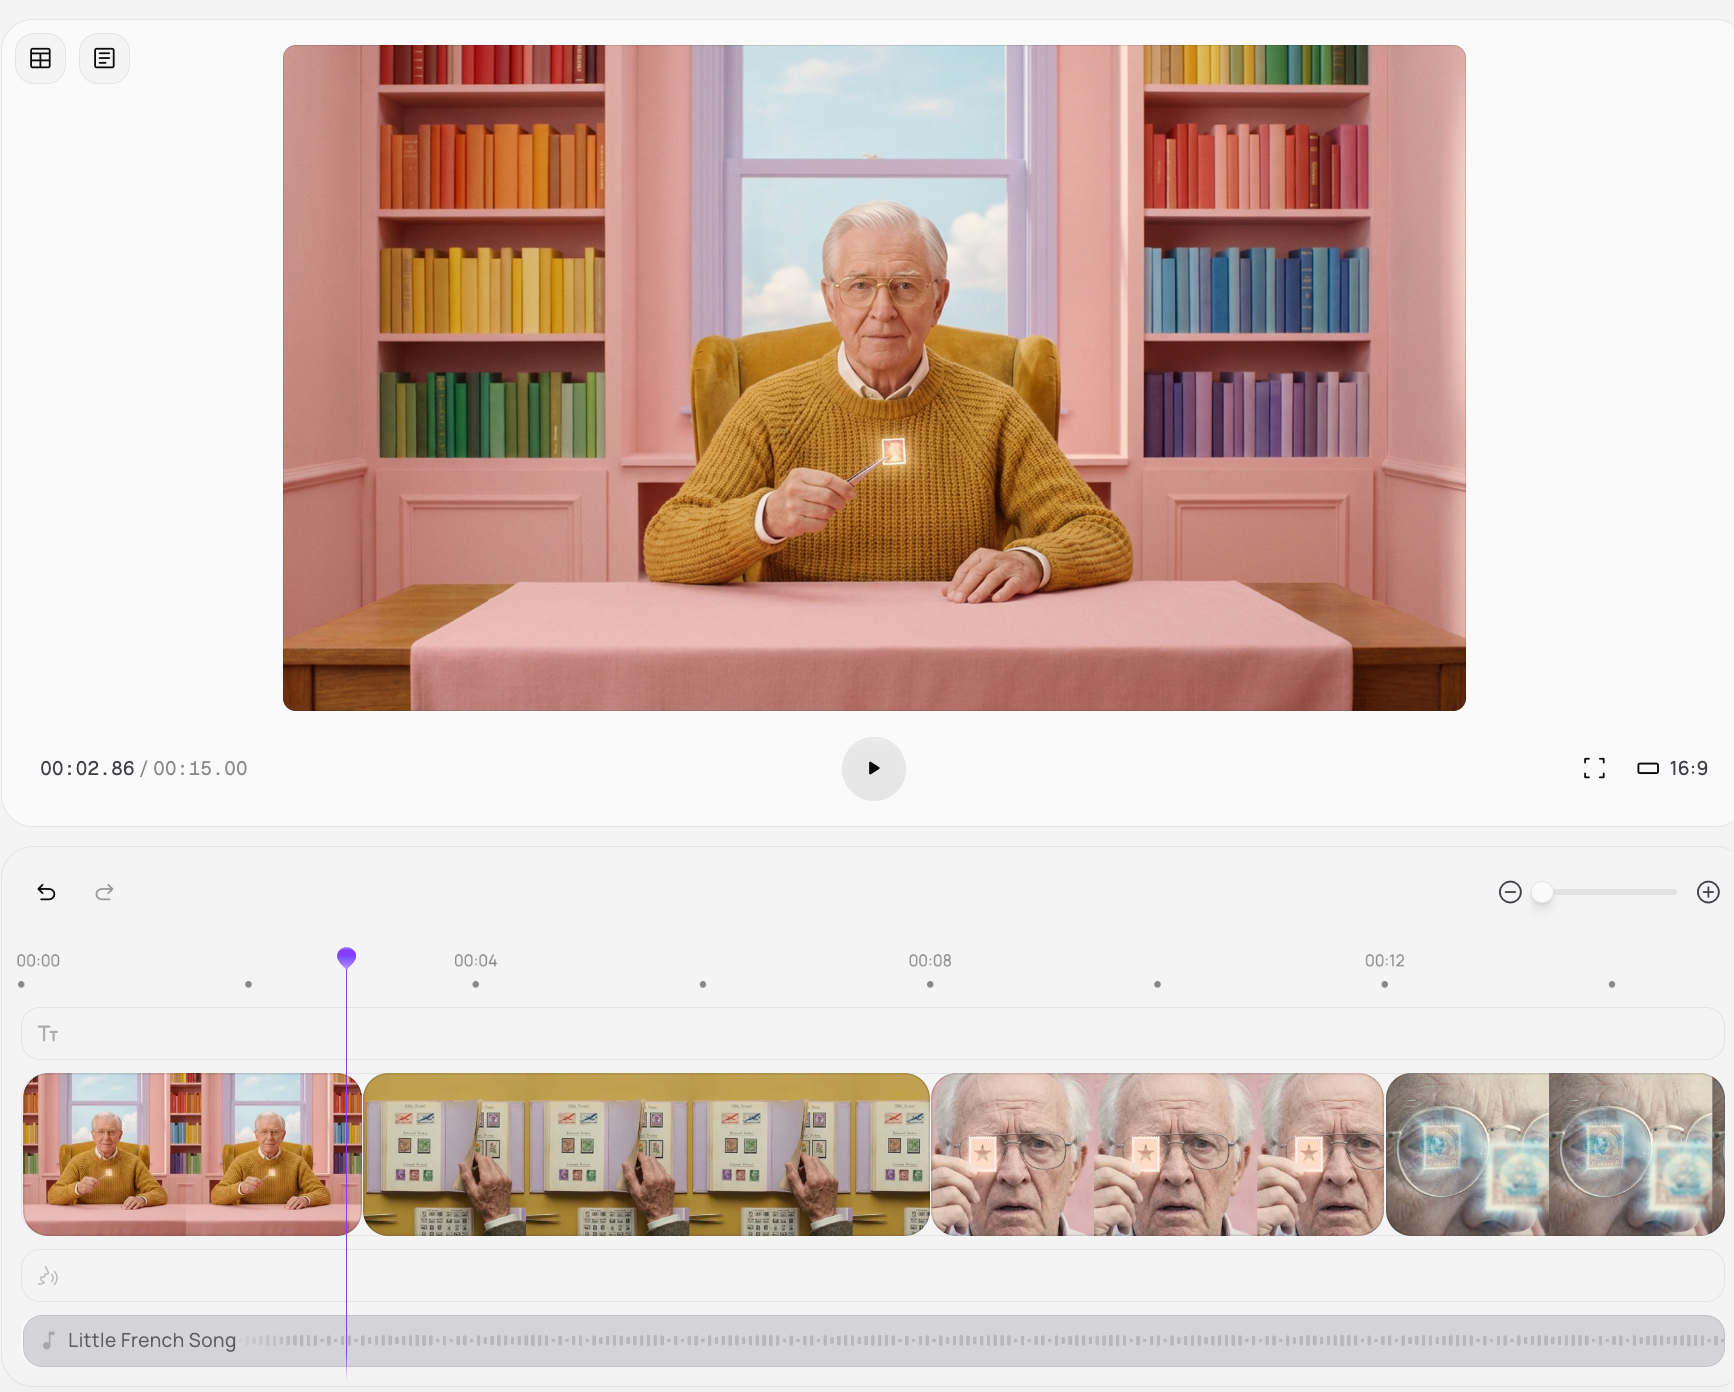Select the glasses reflection clip
Viewport: 1734px width, 1392px height.
[x=1554, y=1154]
